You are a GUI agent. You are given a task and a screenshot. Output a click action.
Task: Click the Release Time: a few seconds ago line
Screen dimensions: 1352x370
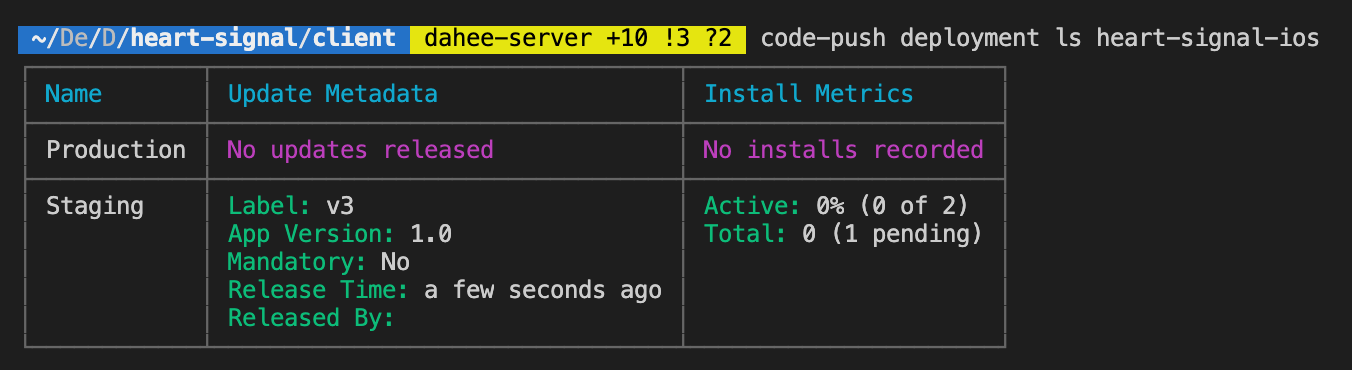point(445,290)
